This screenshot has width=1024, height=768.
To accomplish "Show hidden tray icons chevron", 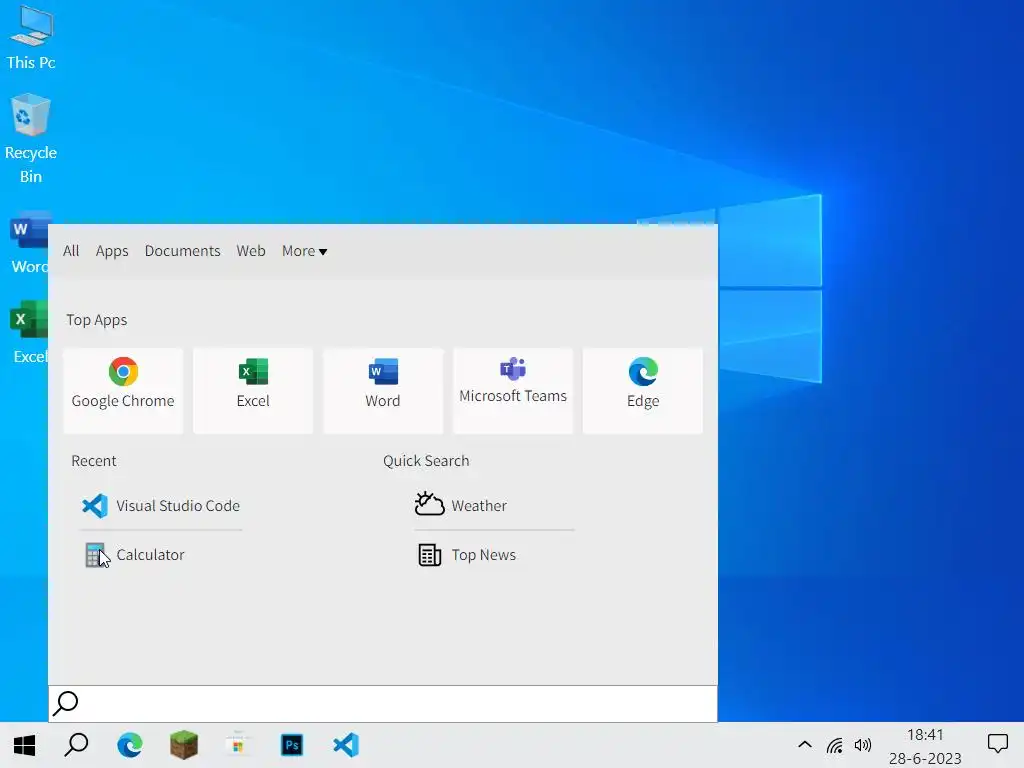I will pyautogui.click(x=805, y=744).
